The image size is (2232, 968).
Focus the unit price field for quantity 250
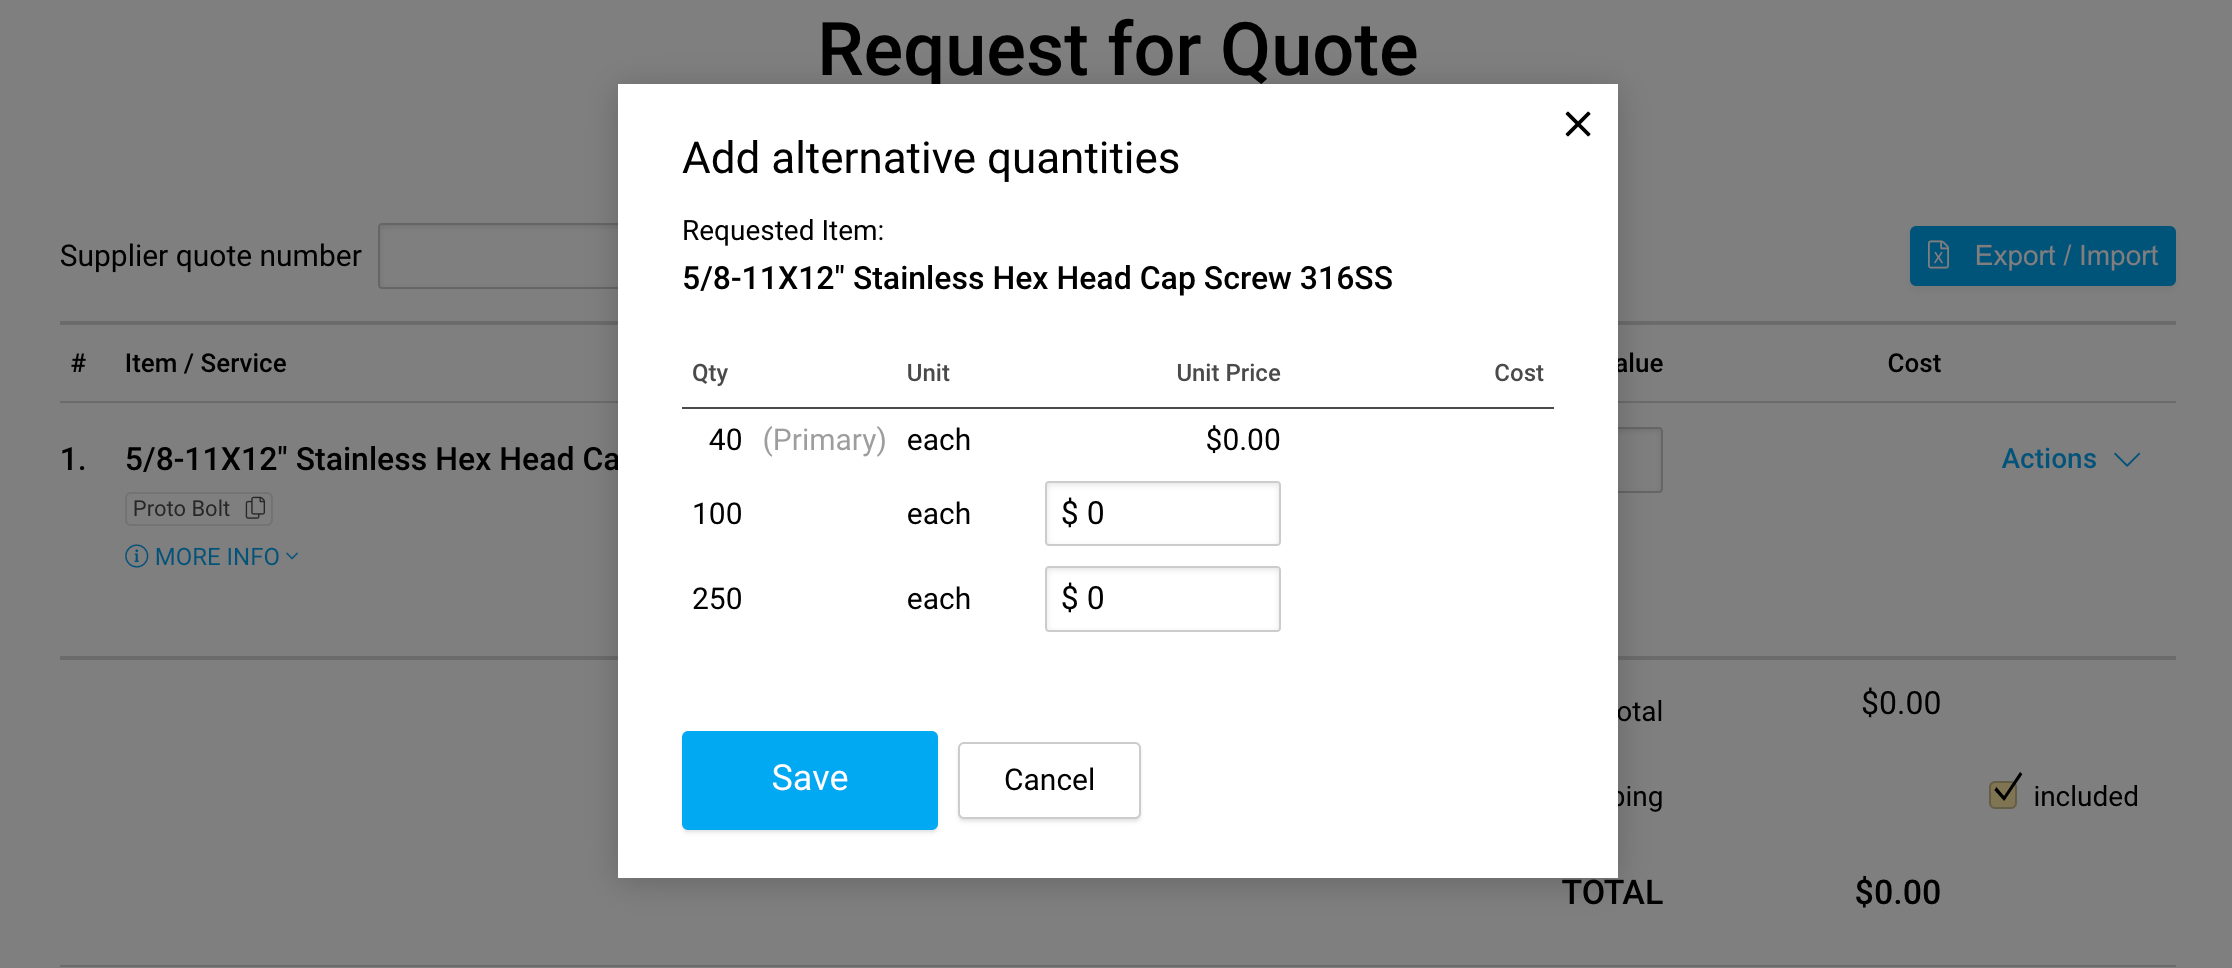coord(1162,598)
